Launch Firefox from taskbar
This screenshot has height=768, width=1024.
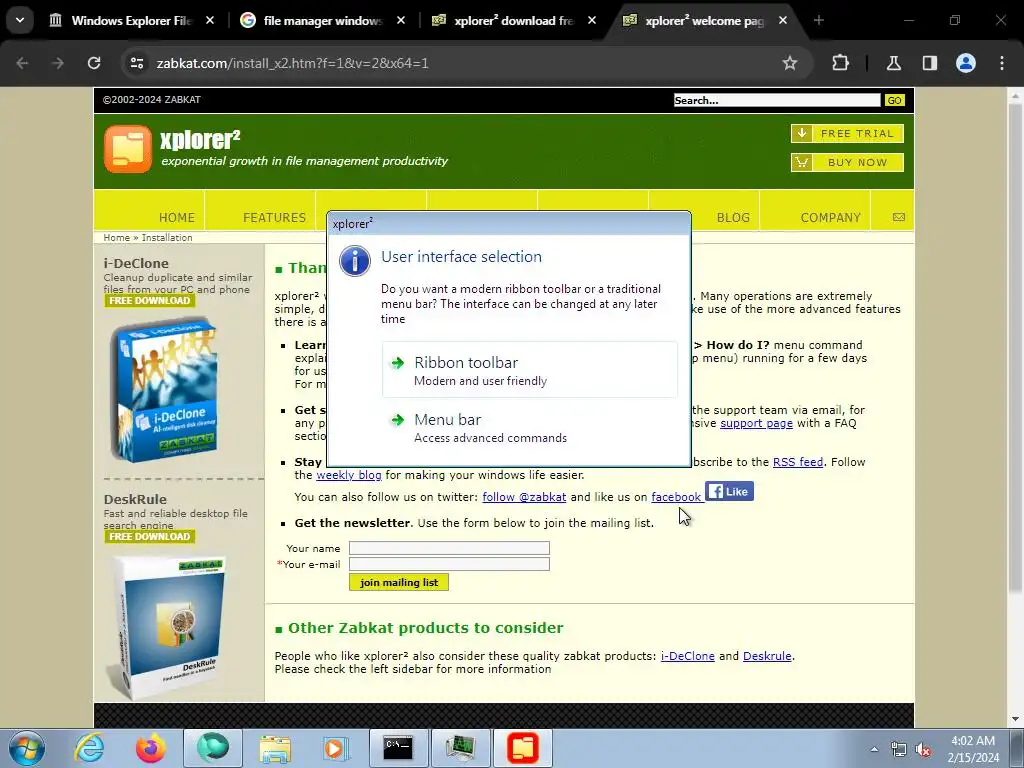click(x=150, y=748)
